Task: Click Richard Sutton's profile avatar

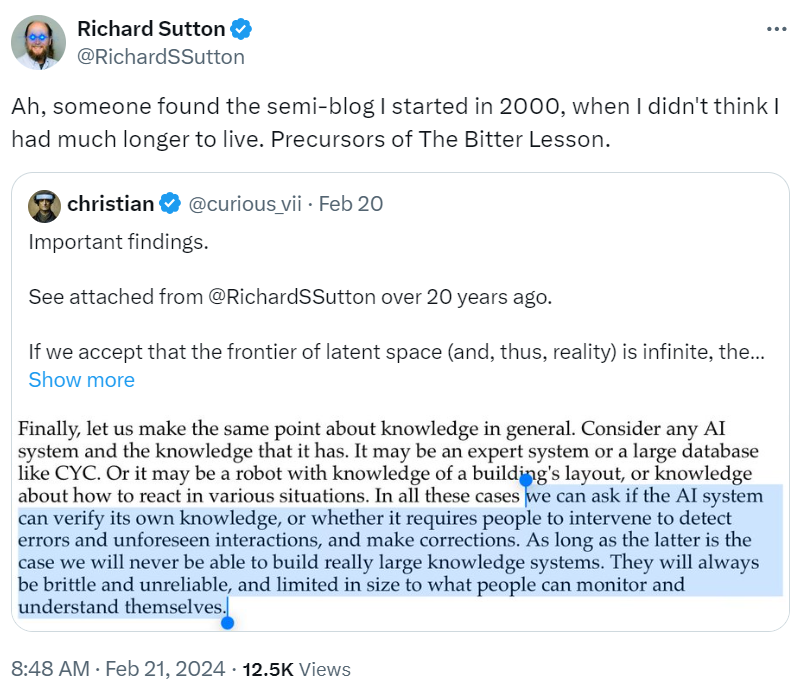Action: point(39,42)
